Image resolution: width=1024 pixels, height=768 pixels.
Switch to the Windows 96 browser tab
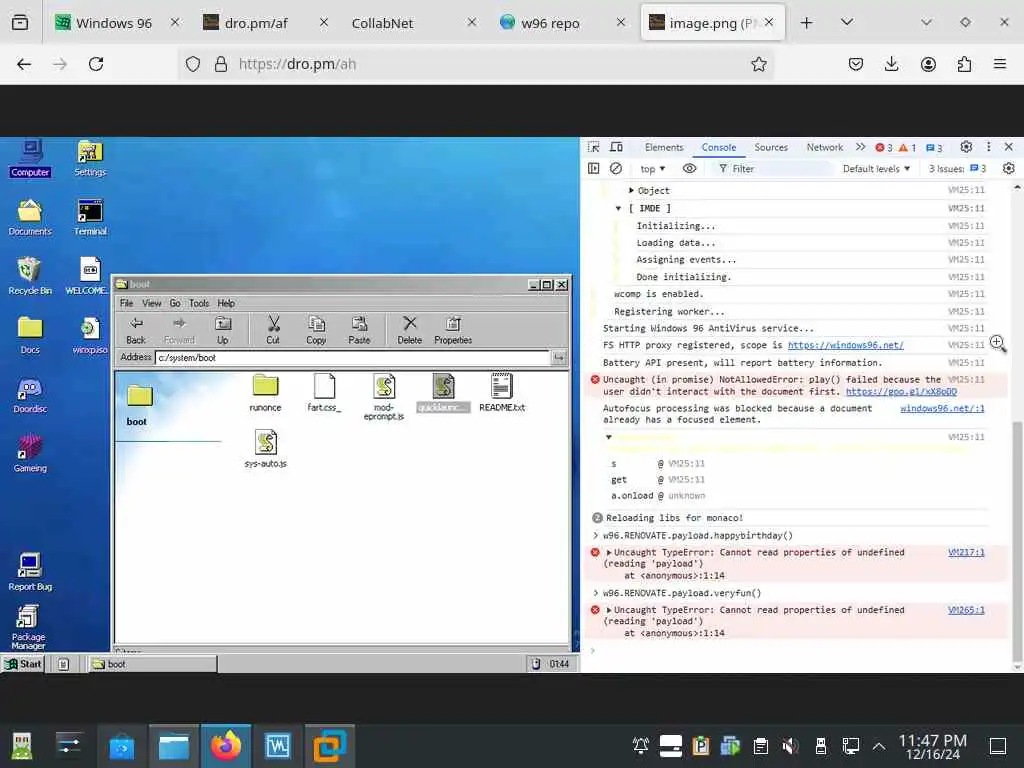pos(114,23)
